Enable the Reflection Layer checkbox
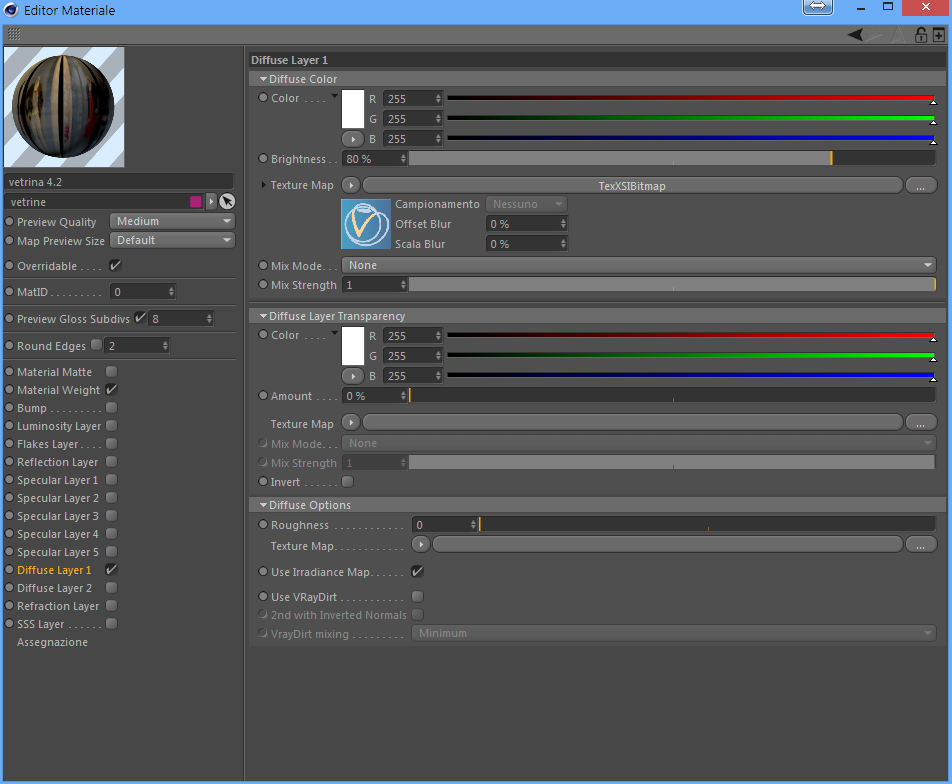This screenshot has height=784, width=952. 112,462
